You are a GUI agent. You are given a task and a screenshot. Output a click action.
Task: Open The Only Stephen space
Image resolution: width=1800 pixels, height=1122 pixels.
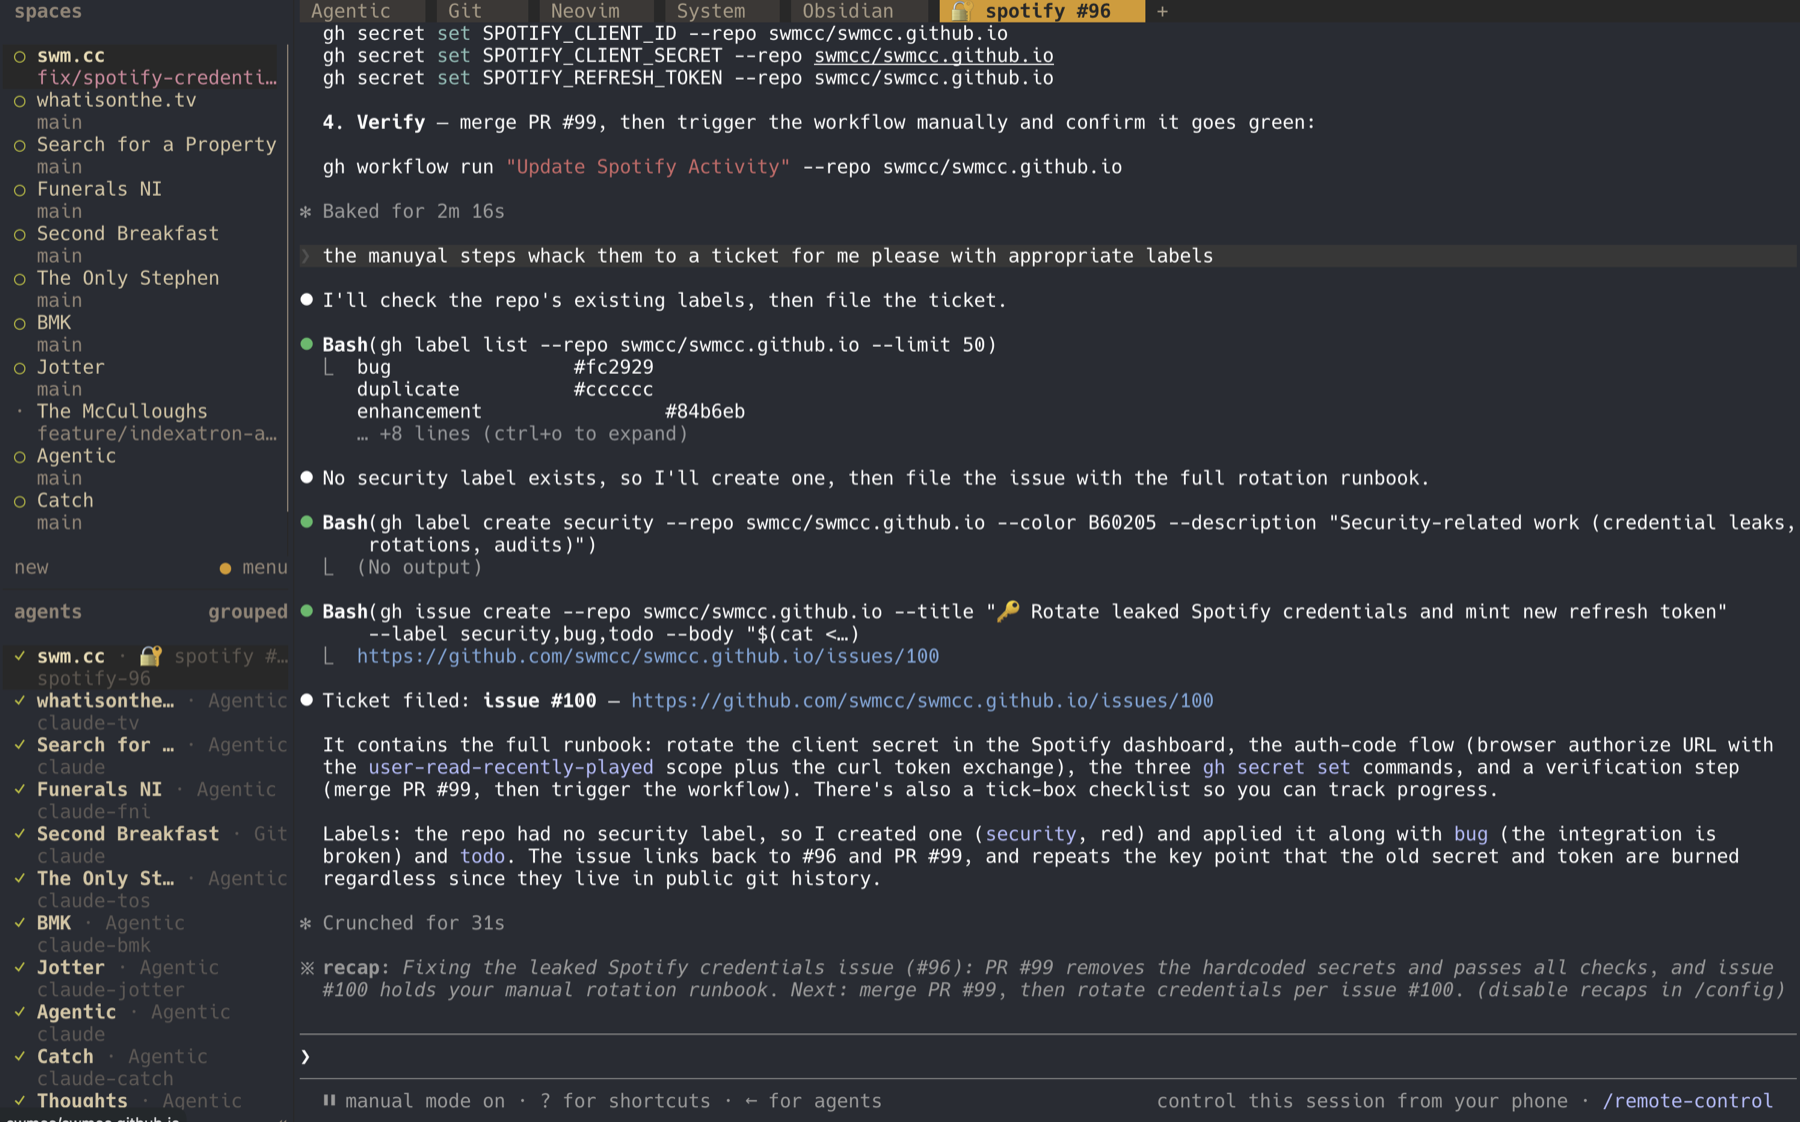tap(145, 288)
